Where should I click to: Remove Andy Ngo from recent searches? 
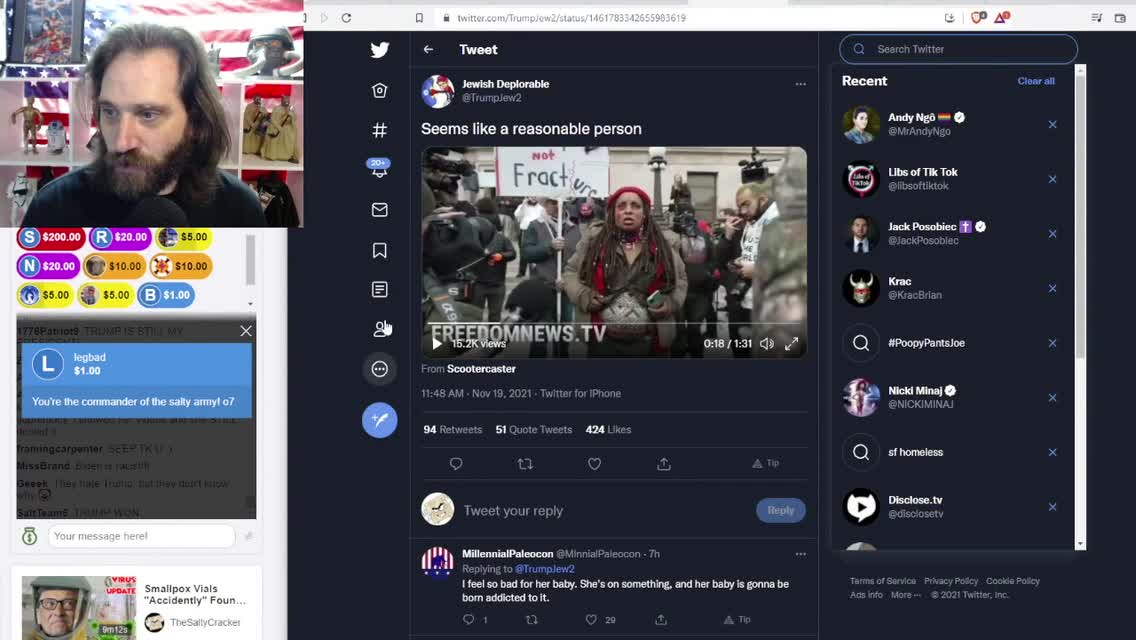pos(1053,125)
